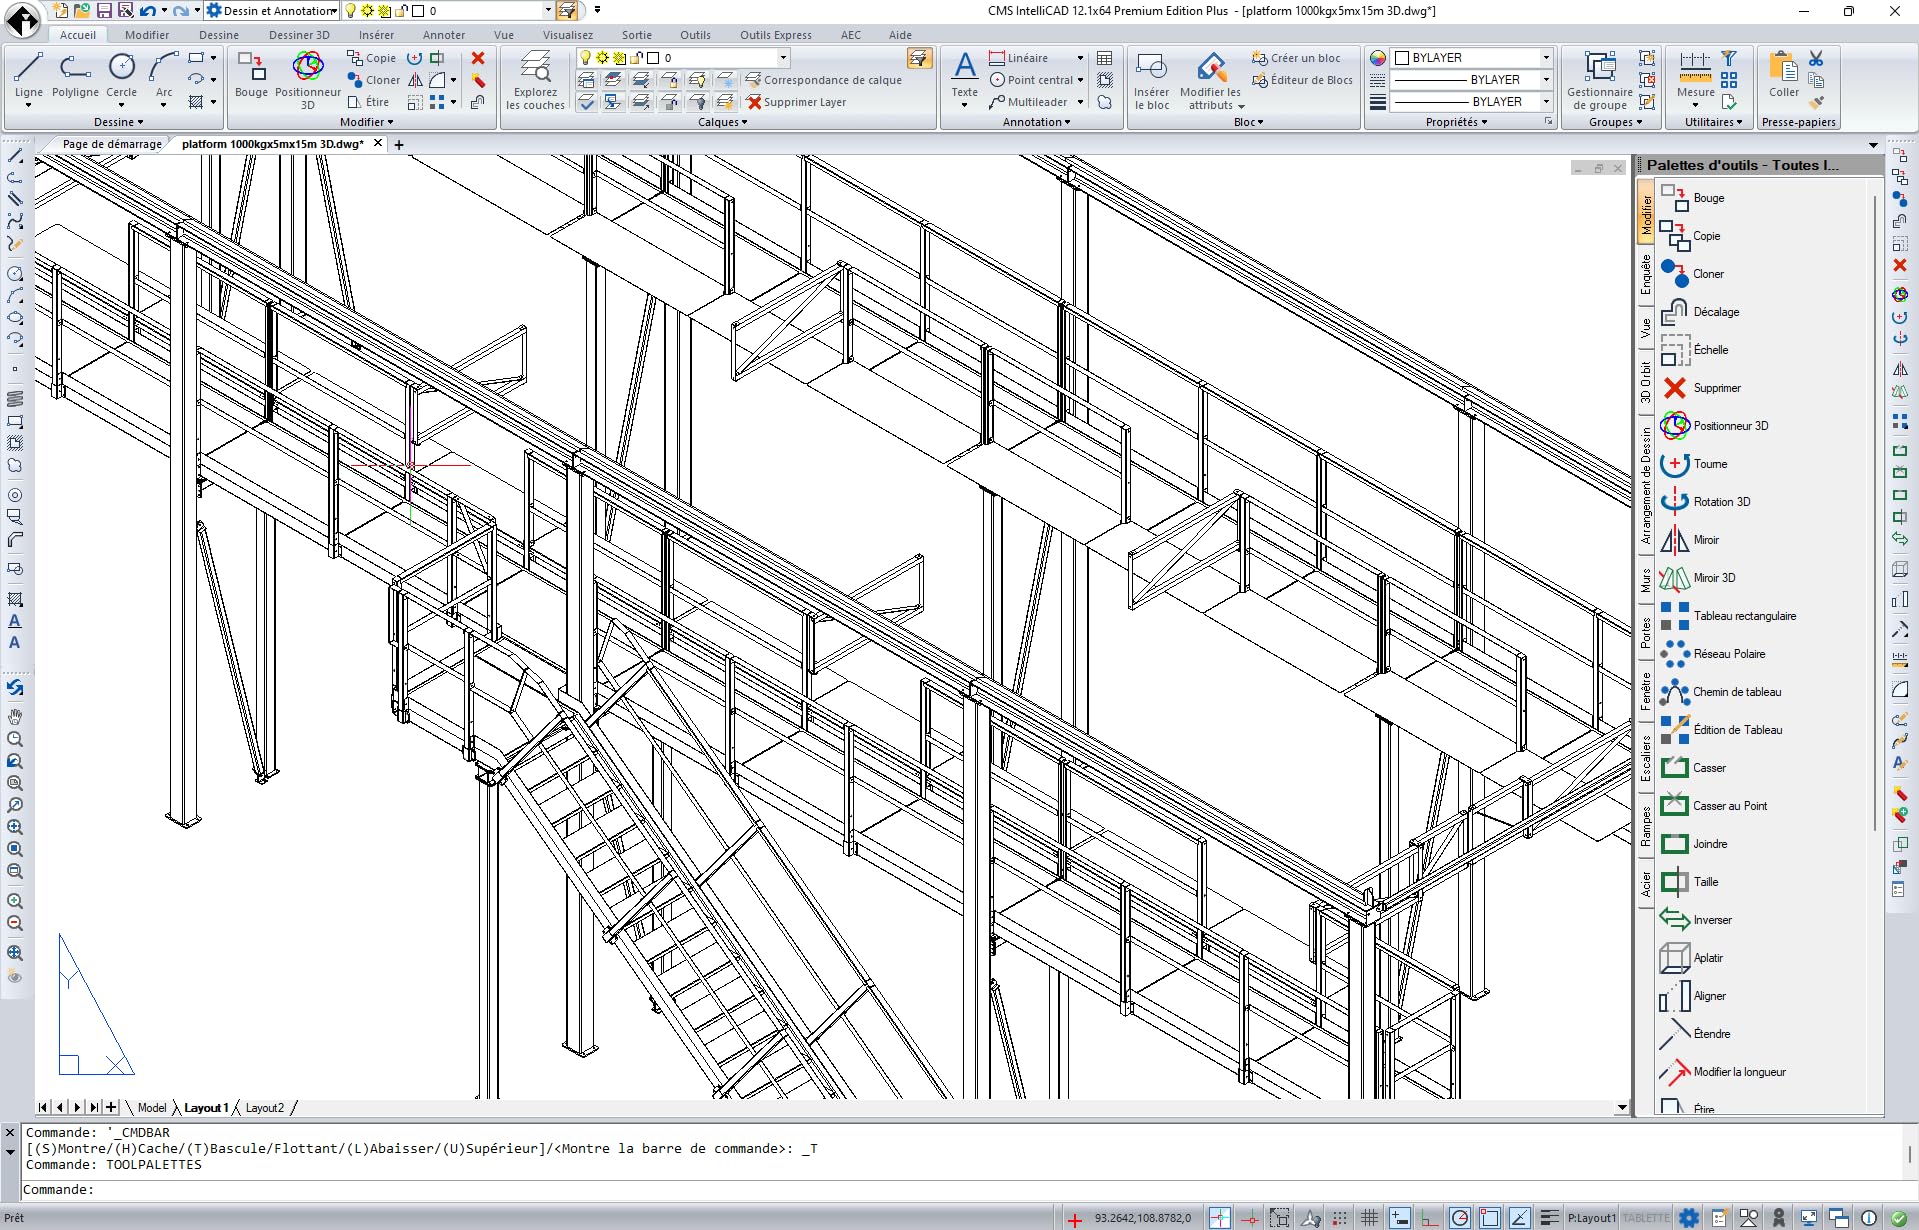
Task: Select Aplatir in tool palette
Action: [x=1692, y=958]
